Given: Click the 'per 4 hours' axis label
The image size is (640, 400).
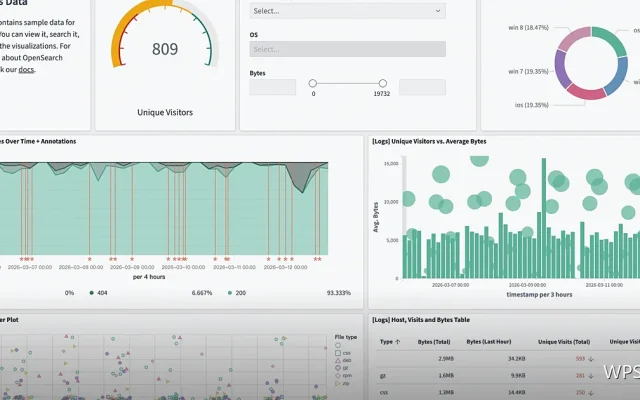Looking at the screenshot, I should point(149,277).
